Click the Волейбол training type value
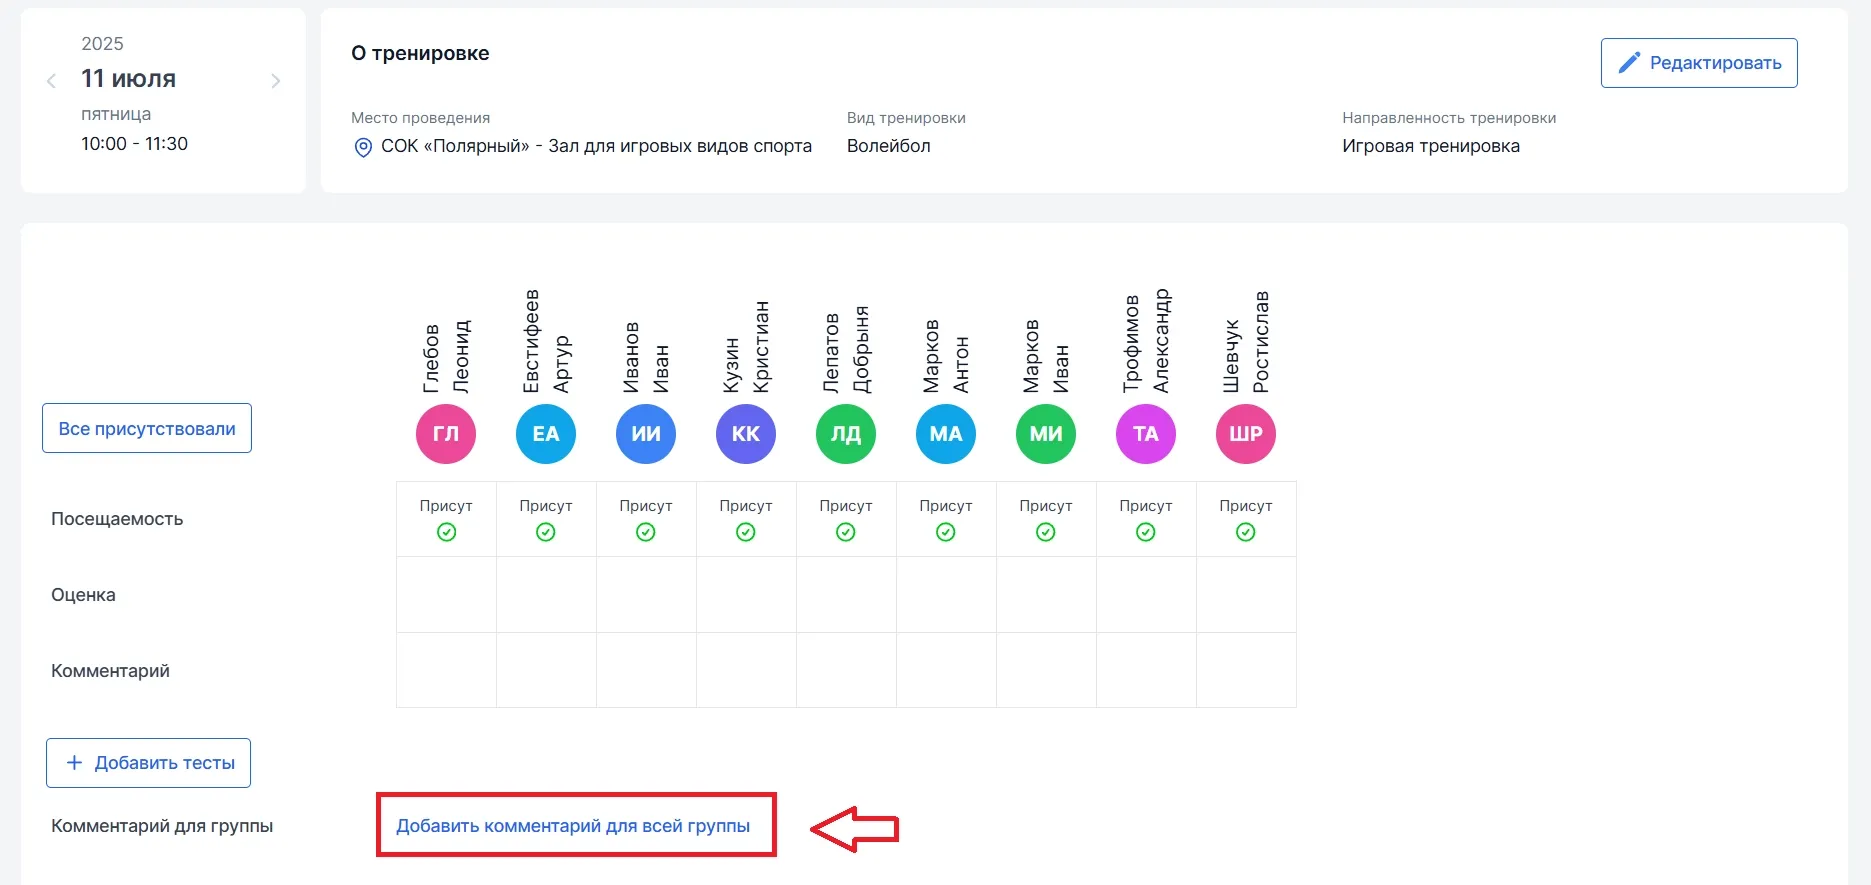 [889, 146]
